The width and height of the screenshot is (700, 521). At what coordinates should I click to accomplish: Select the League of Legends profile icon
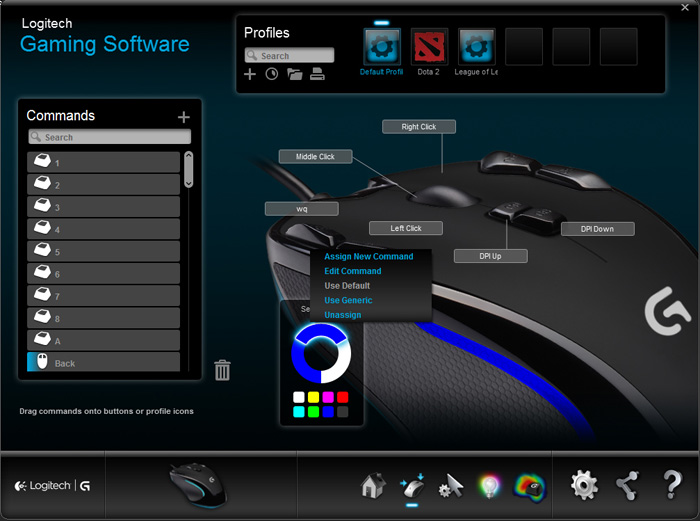click(476, 47)
